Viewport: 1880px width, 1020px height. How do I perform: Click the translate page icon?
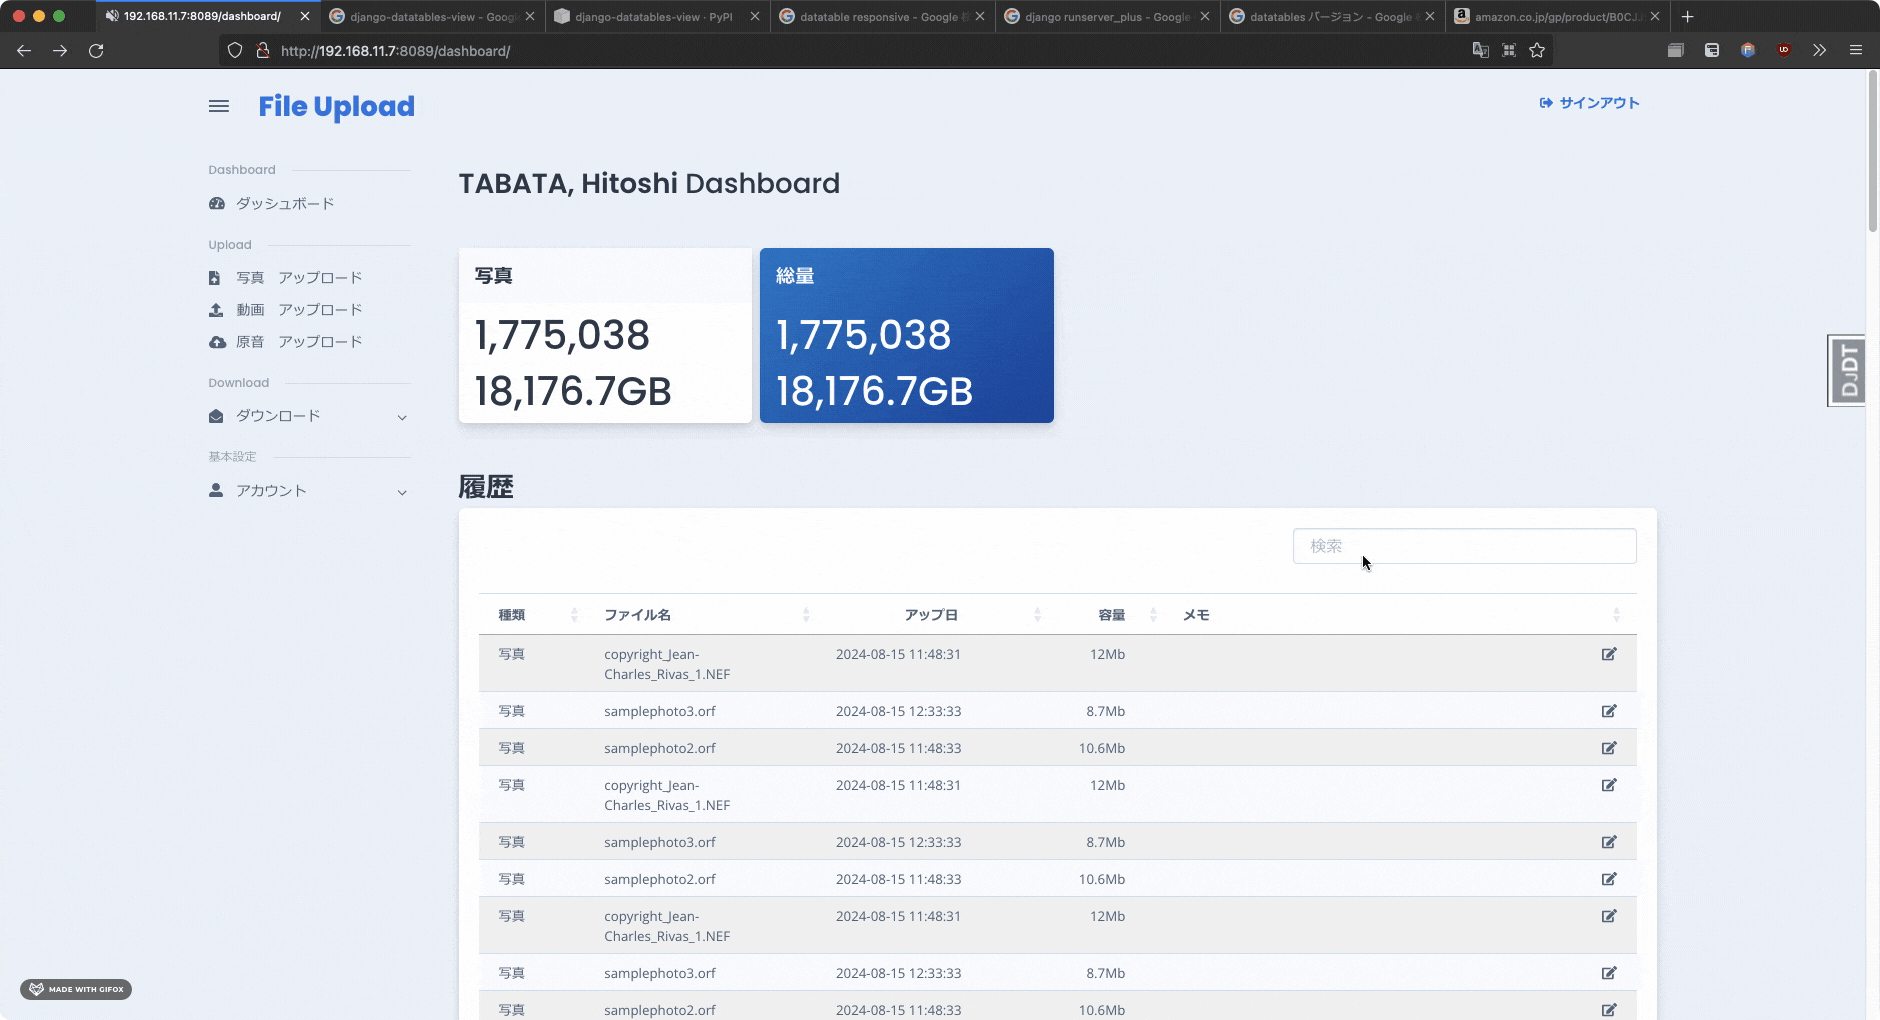(1481, 50)
